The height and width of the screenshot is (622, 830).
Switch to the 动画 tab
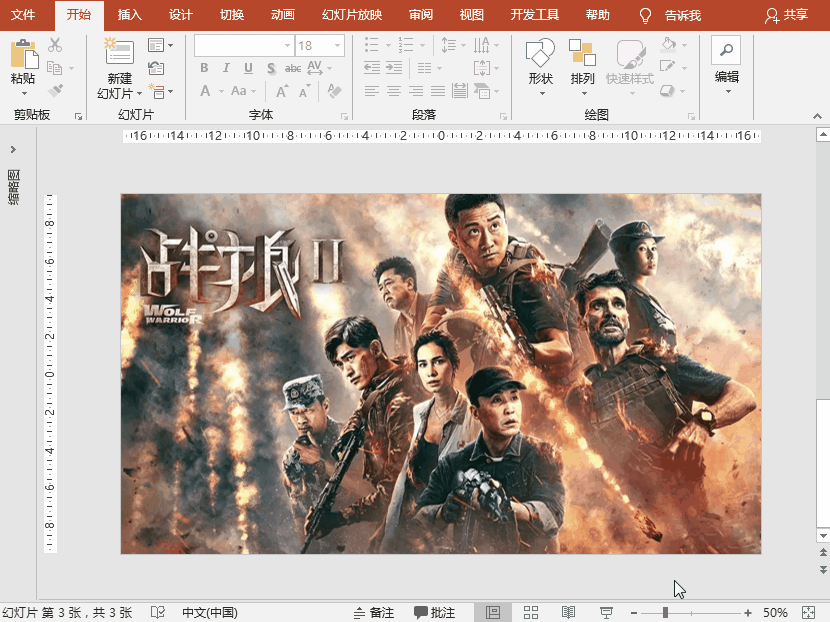coord(283,15)
